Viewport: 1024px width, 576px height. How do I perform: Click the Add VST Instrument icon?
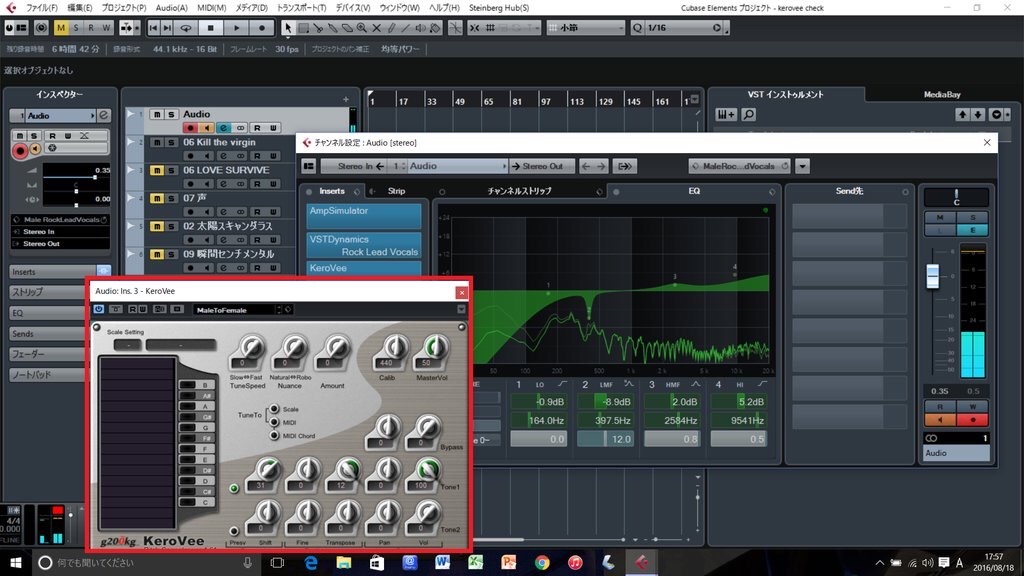pos(726,114)
